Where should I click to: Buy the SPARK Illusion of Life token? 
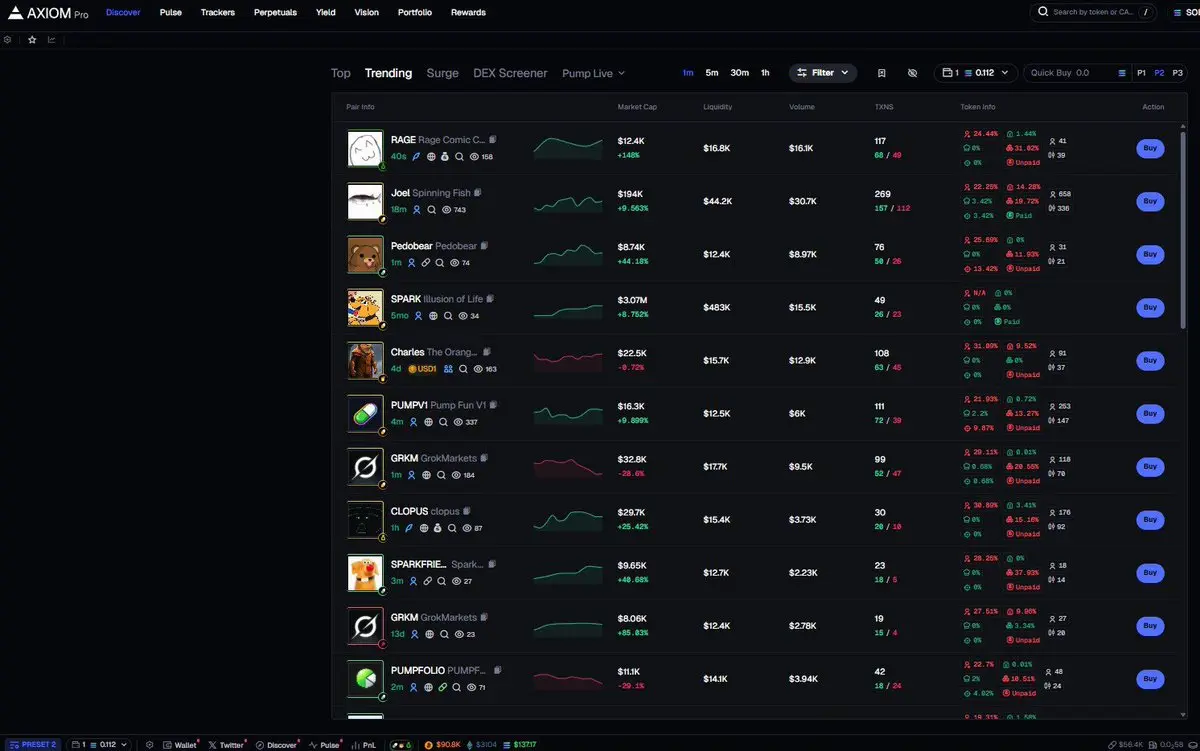pos(1150,307)
